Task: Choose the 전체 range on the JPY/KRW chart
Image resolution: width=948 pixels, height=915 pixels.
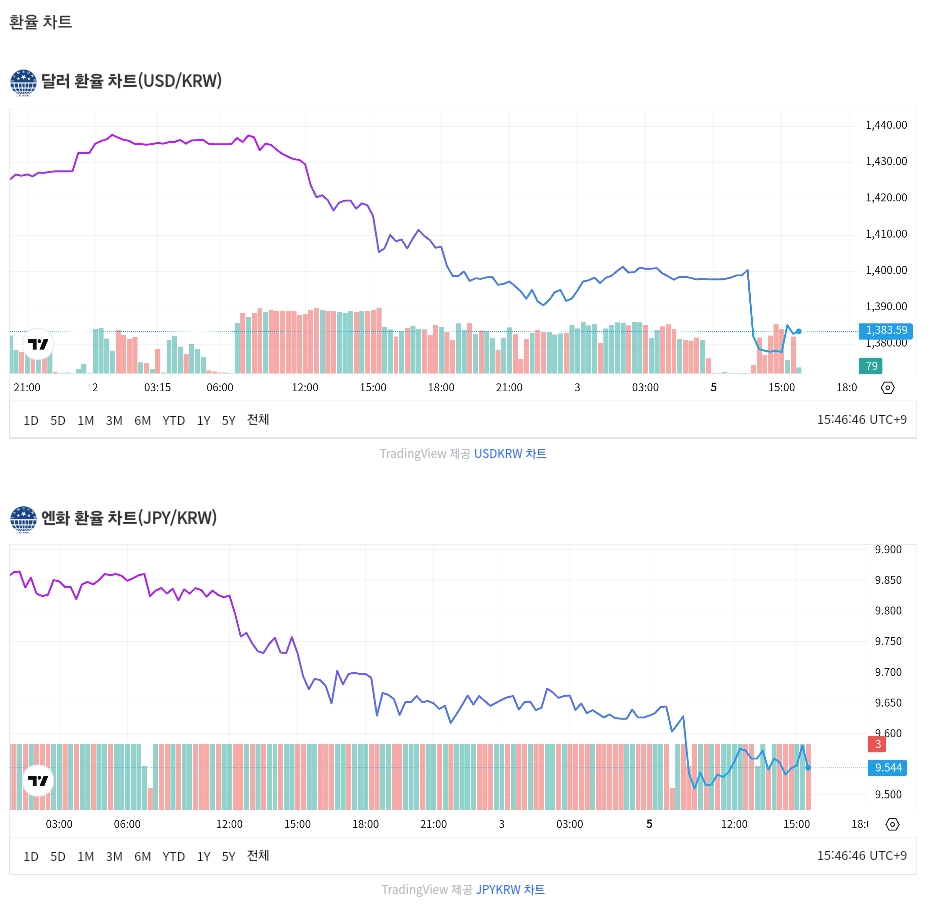Action: 258,856
